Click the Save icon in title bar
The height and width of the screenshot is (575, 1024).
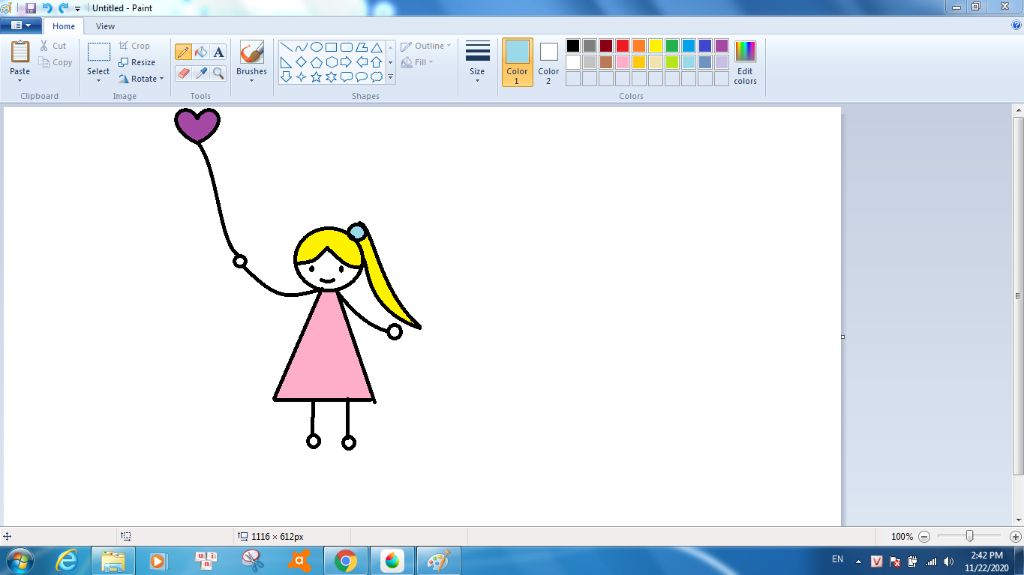pyautogui.click(x=30, y=8)
